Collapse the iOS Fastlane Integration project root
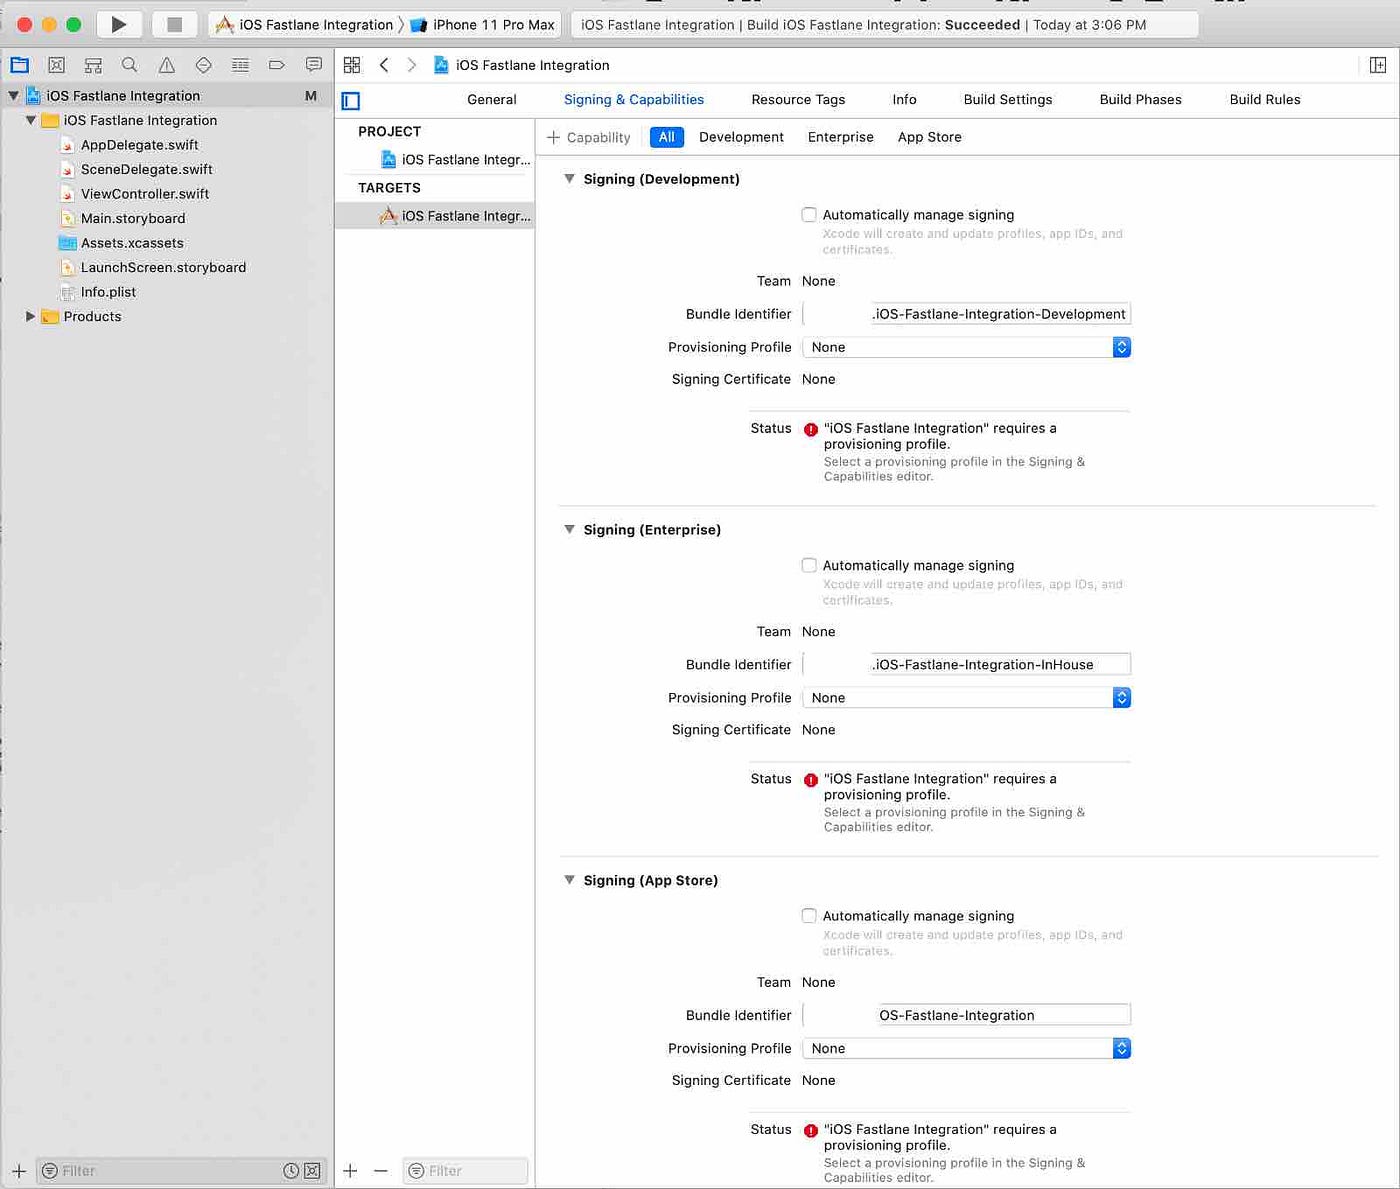 14,96
